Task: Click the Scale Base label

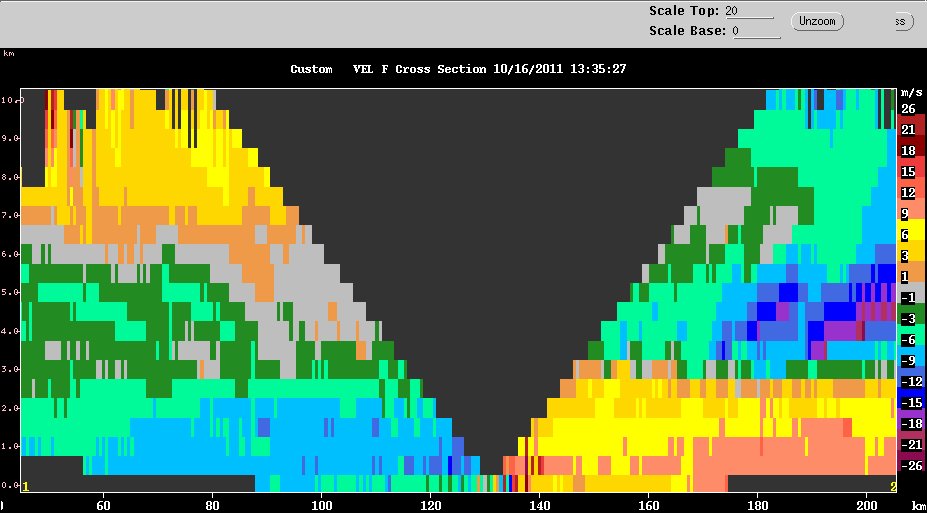Action: (688, 31)
